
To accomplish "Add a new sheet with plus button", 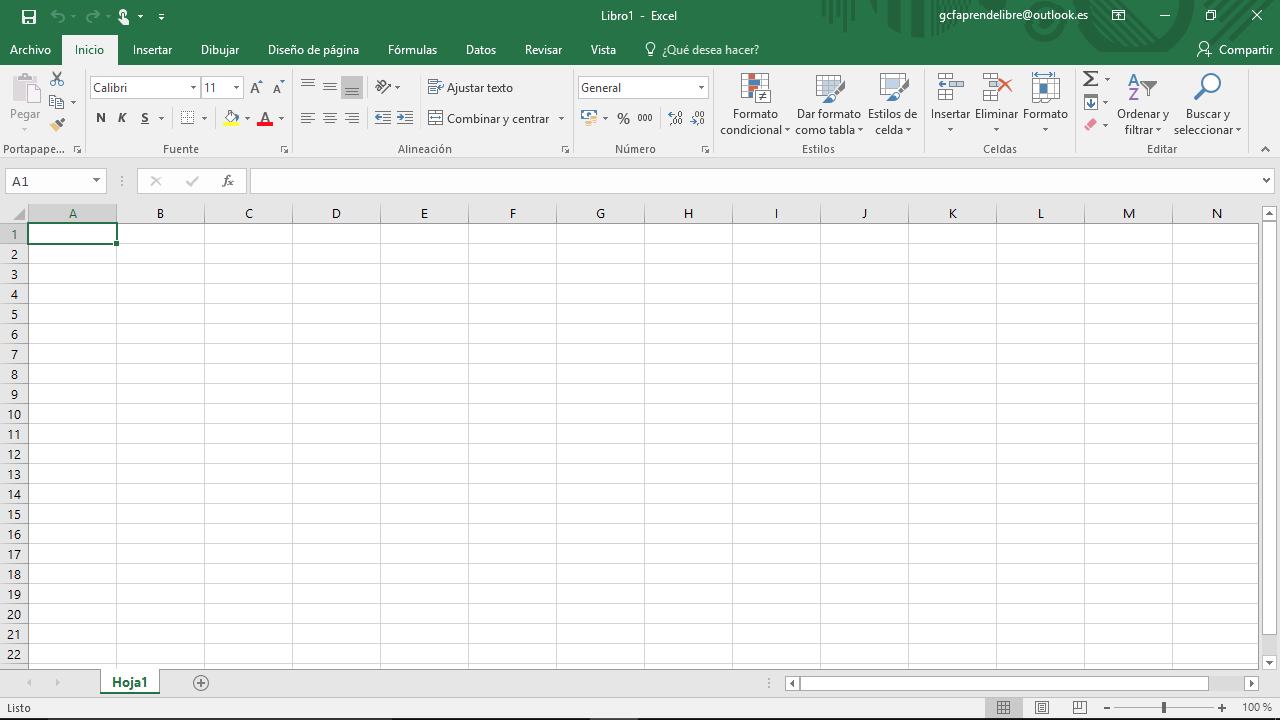I will pyautogui.click(x=201, y=682).
